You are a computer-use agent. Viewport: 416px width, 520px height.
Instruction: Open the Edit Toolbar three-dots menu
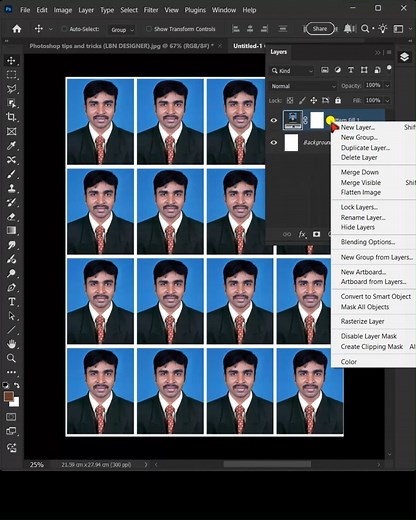coord(11,372)
